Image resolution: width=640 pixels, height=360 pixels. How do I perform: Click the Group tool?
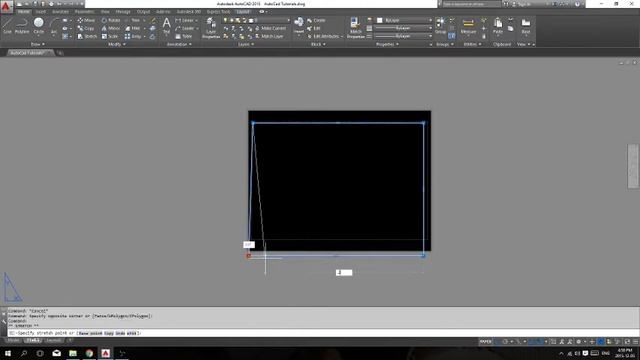click(x=440, y=25)
